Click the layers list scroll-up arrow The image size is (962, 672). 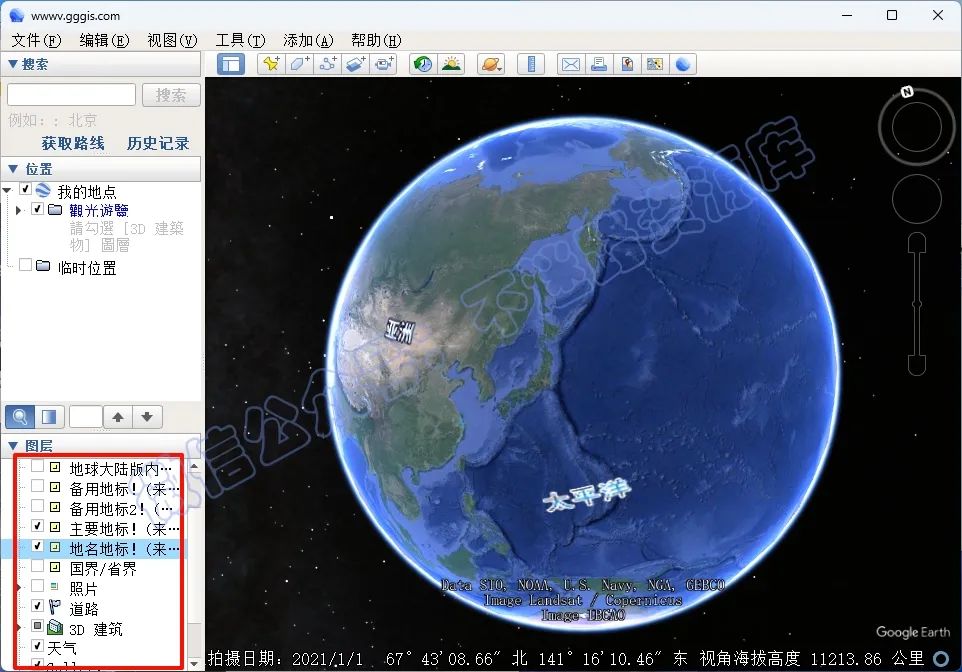click(194, 467)
